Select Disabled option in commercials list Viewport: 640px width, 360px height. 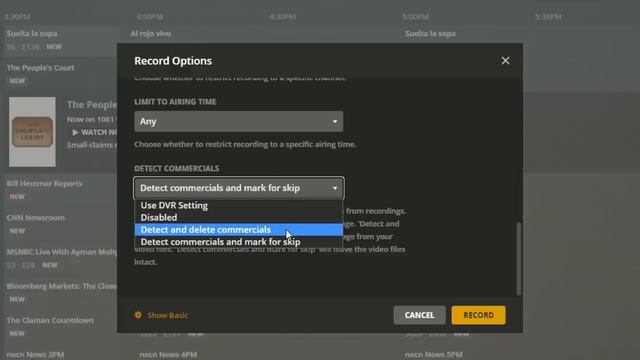[x=239, y=218]
